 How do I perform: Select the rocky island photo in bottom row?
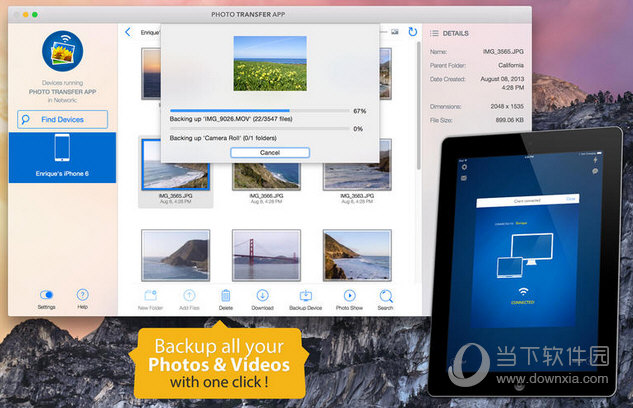[x=176, y=255]
